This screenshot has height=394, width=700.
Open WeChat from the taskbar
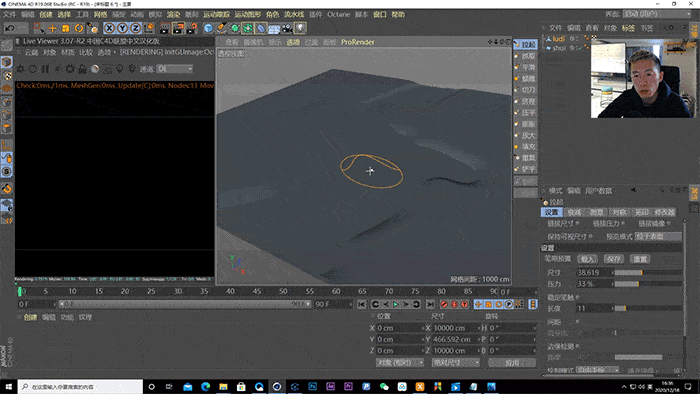[384, 386]
